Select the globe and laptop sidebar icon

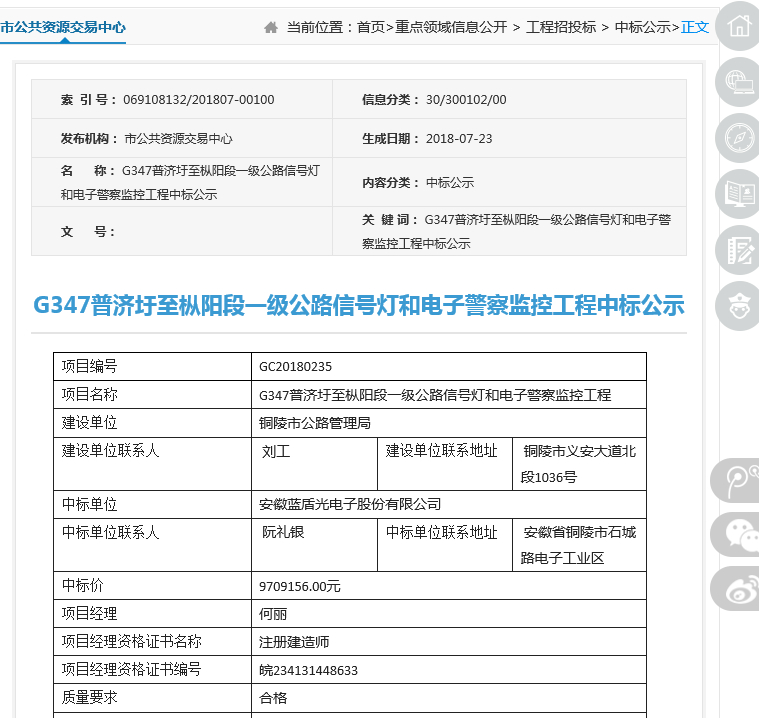pos(739,82)
